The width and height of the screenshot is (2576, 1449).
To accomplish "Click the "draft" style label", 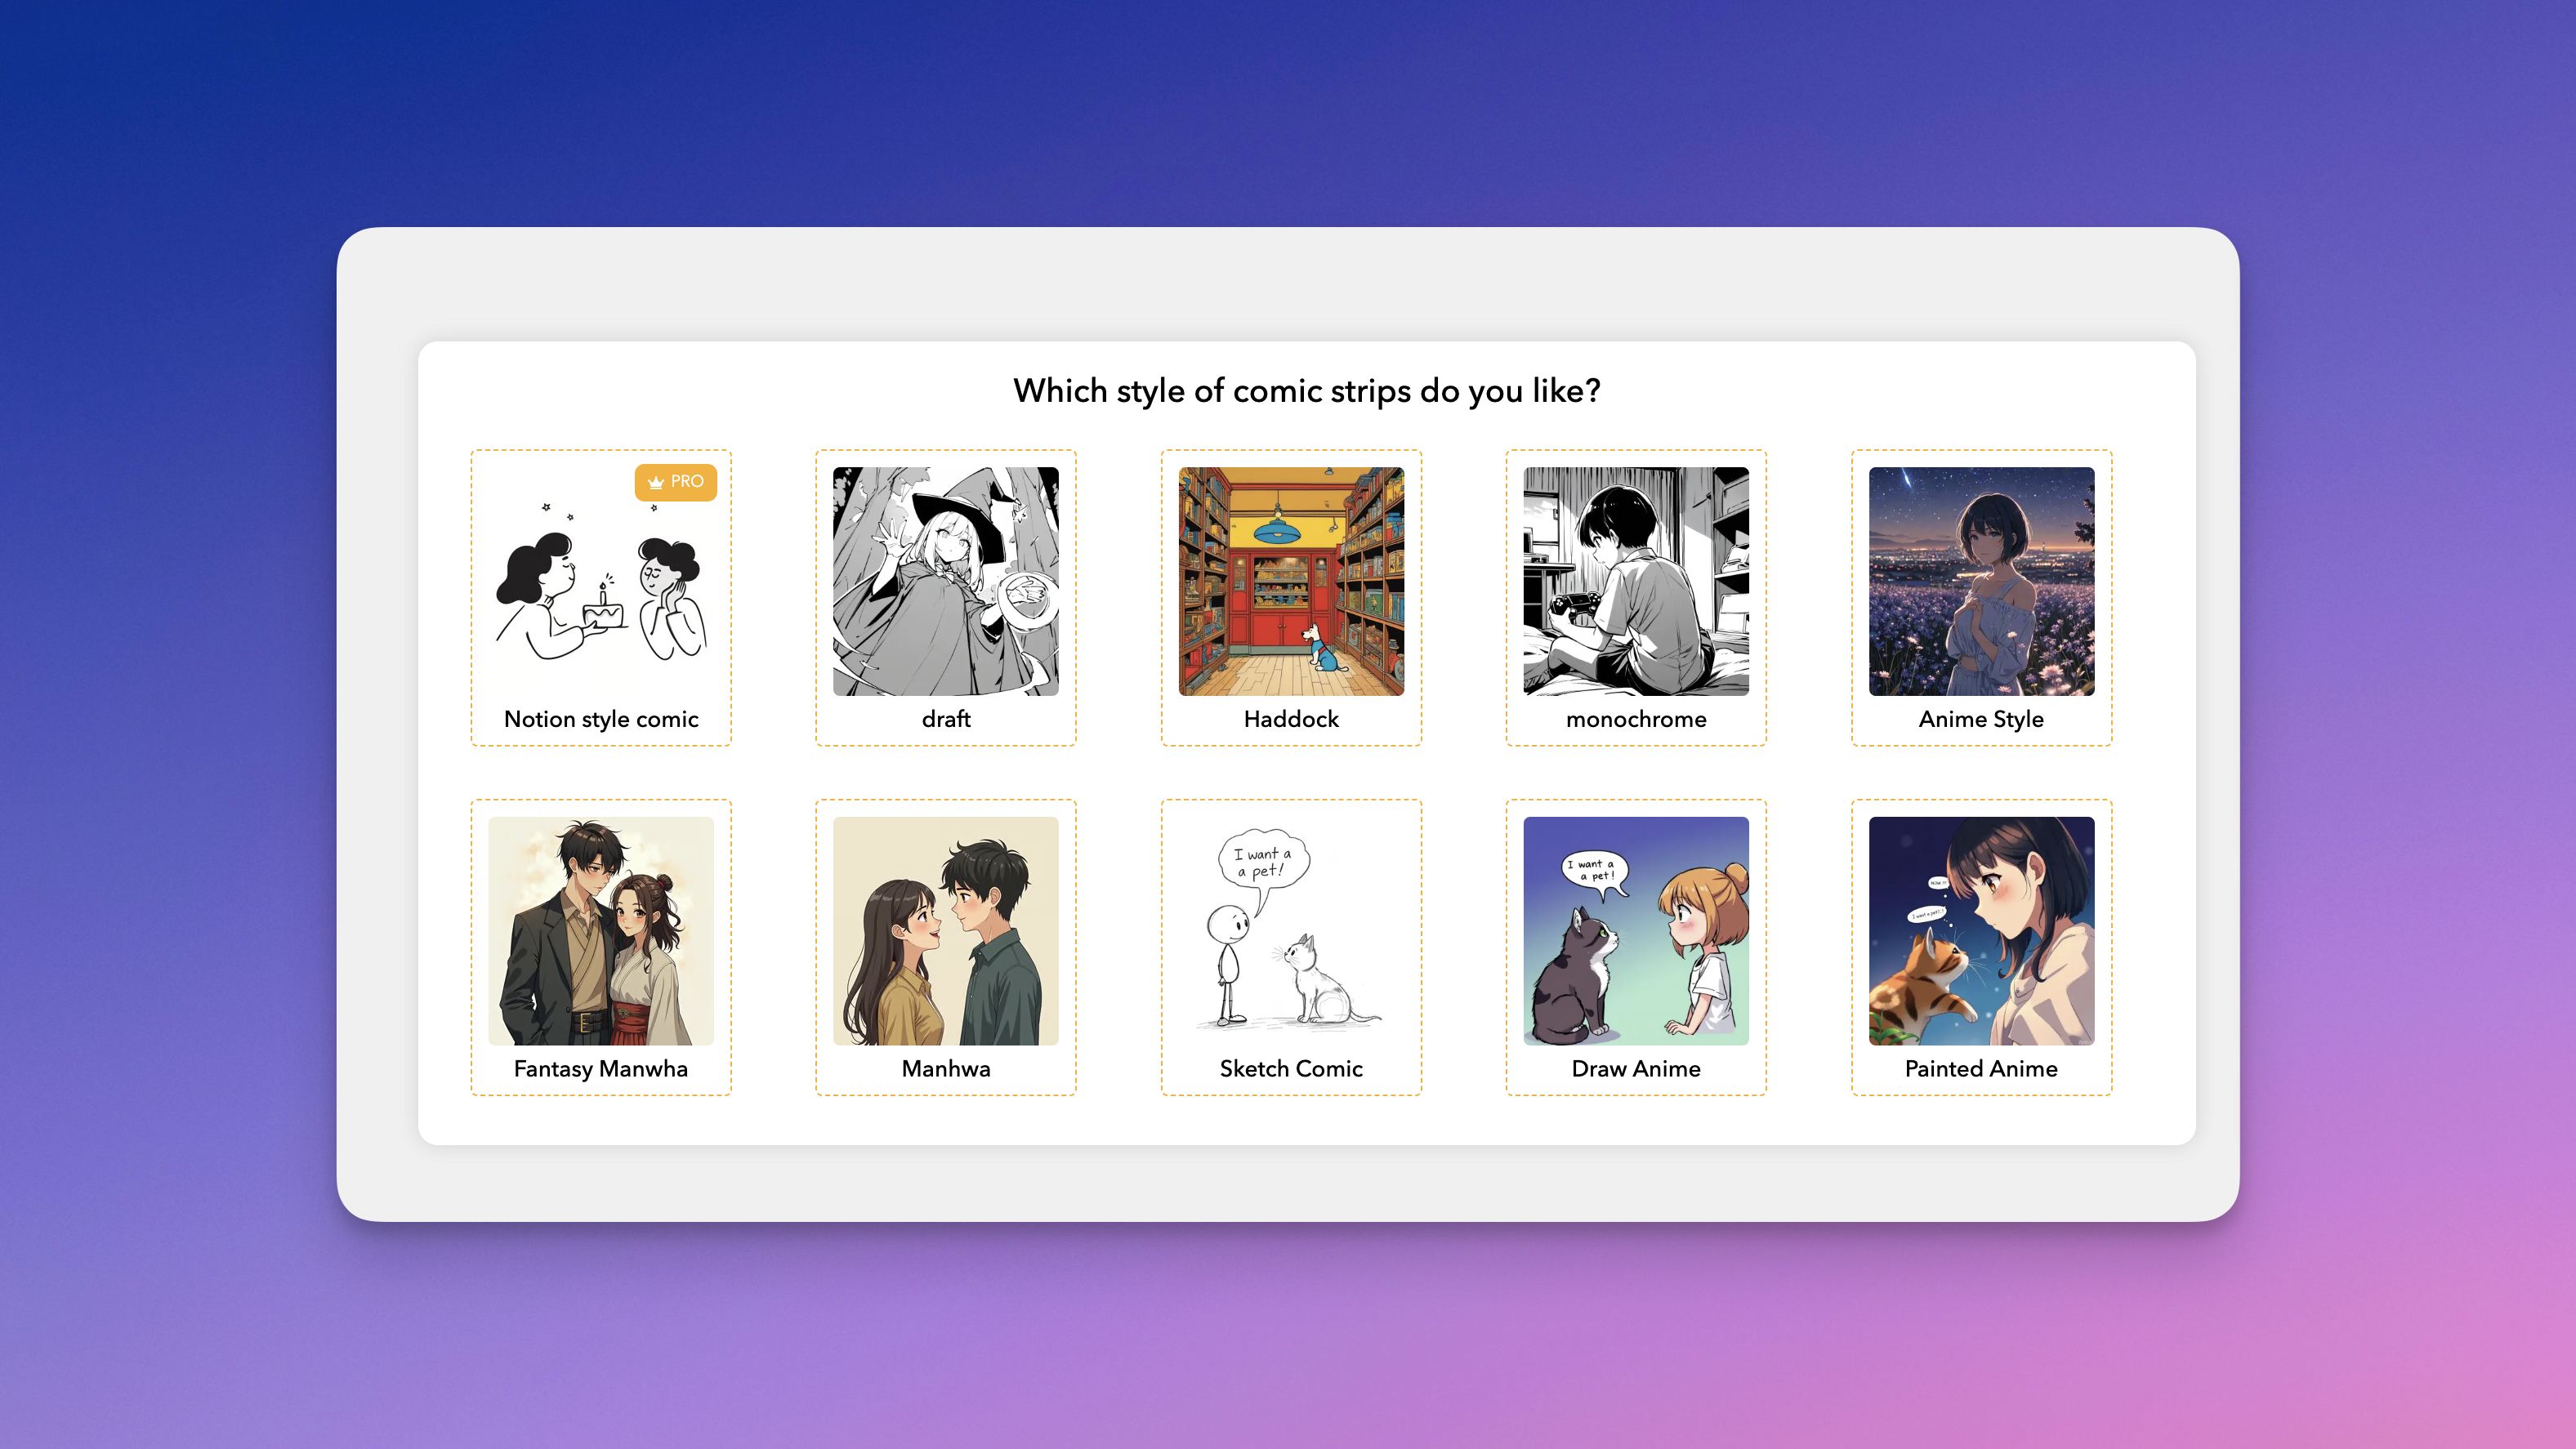I will pyautogui.click(x=945, y=719).
